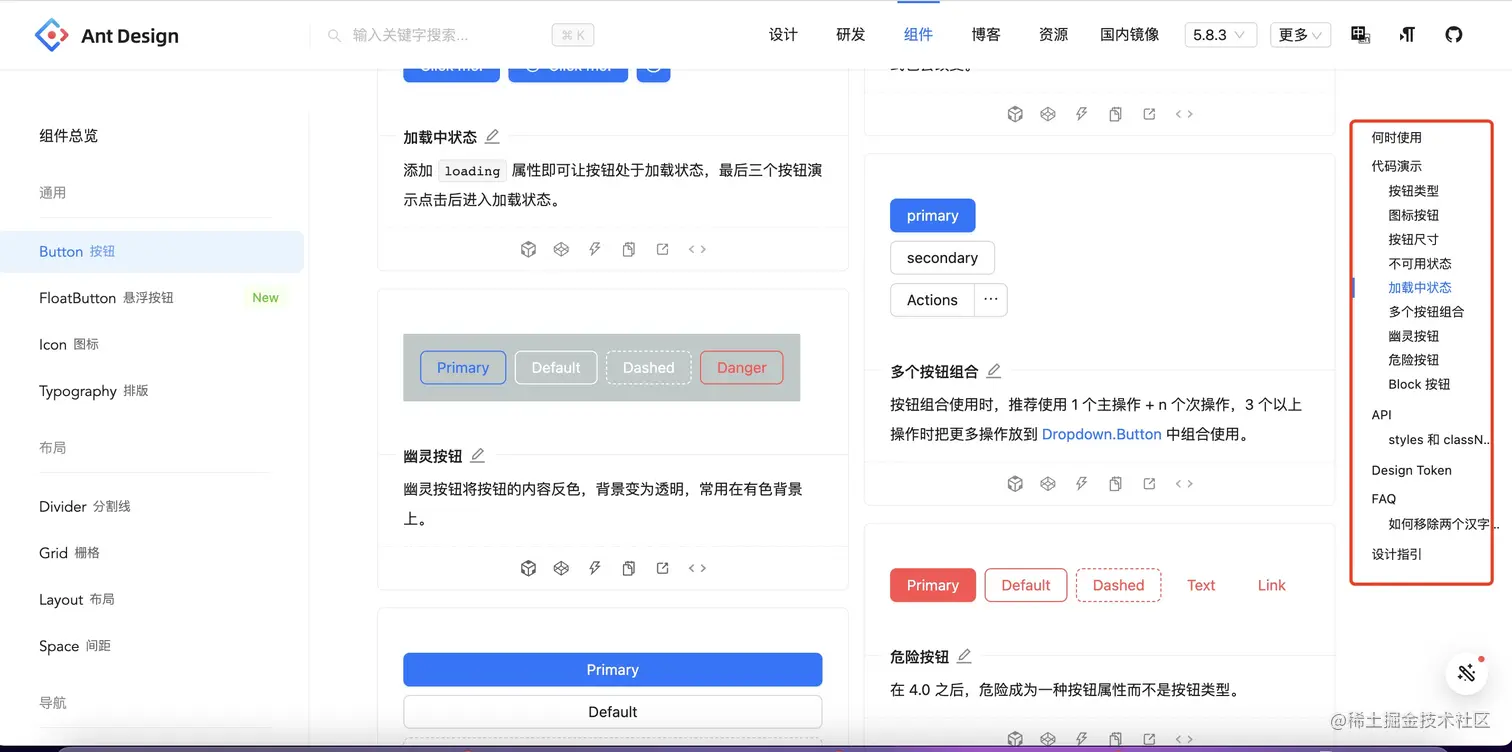Click the blue-outlined ghost Primary button
This screenshot has width=1512, height=752.
coord(463,368)
